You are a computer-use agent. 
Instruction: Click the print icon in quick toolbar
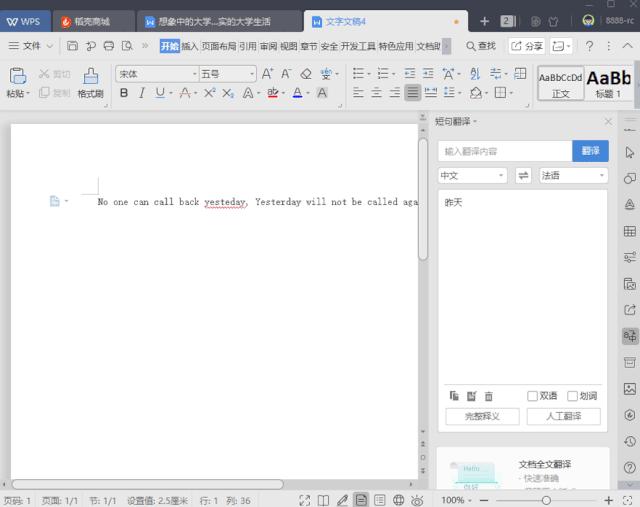(109, 46)
